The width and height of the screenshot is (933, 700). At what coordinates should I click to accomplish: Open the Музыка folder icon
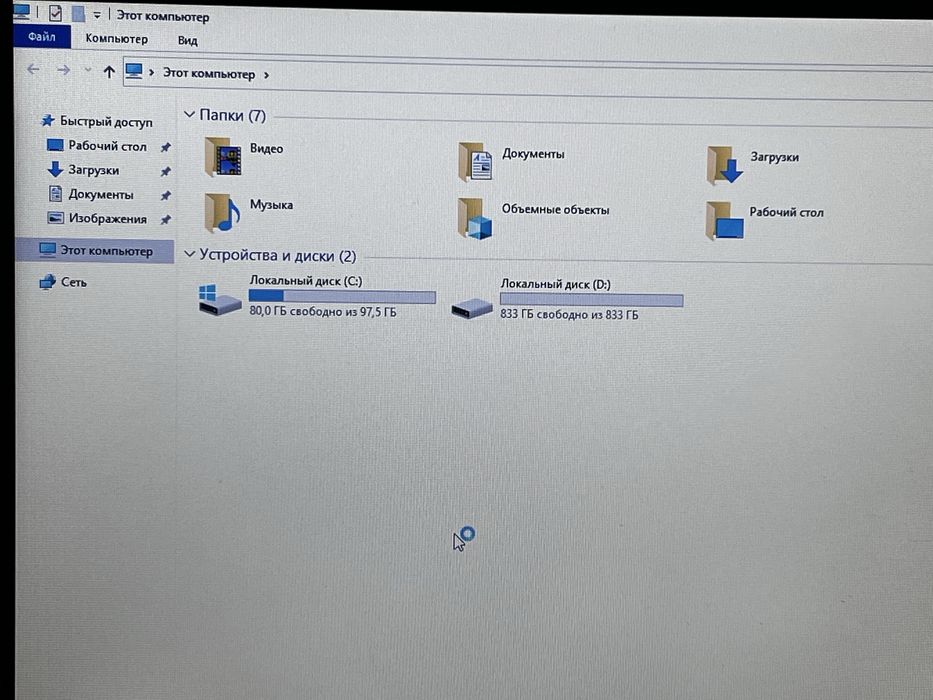(222, 212)
